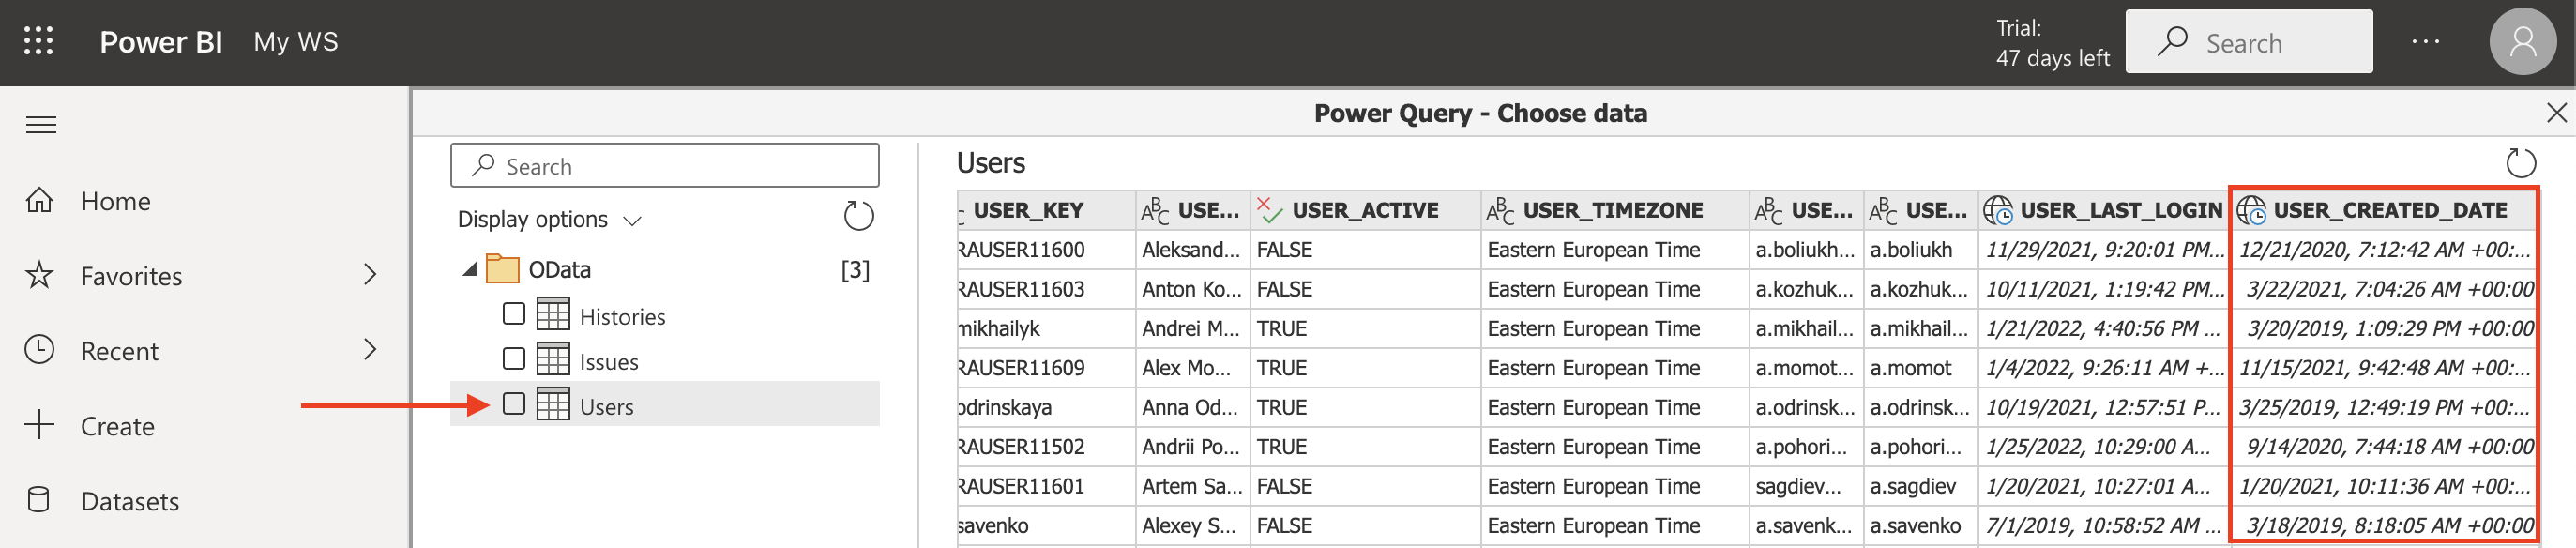Open the more options ellipsis menu
Screen dimensions: 2576x548
pyautogui.click(x=2425, y=42)
